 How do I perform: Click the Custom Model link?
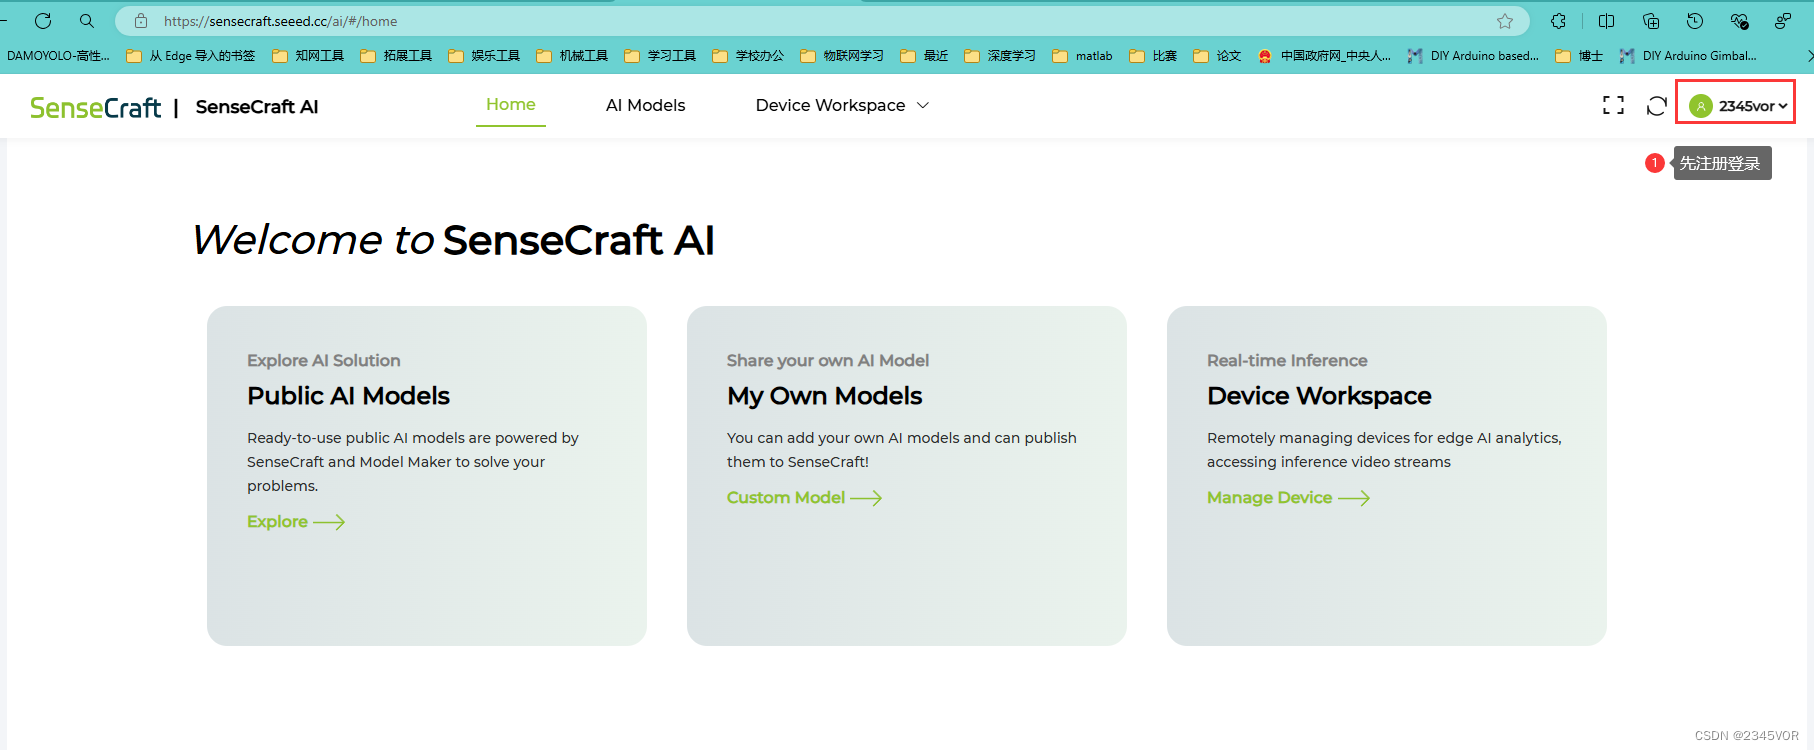point(804,498)
